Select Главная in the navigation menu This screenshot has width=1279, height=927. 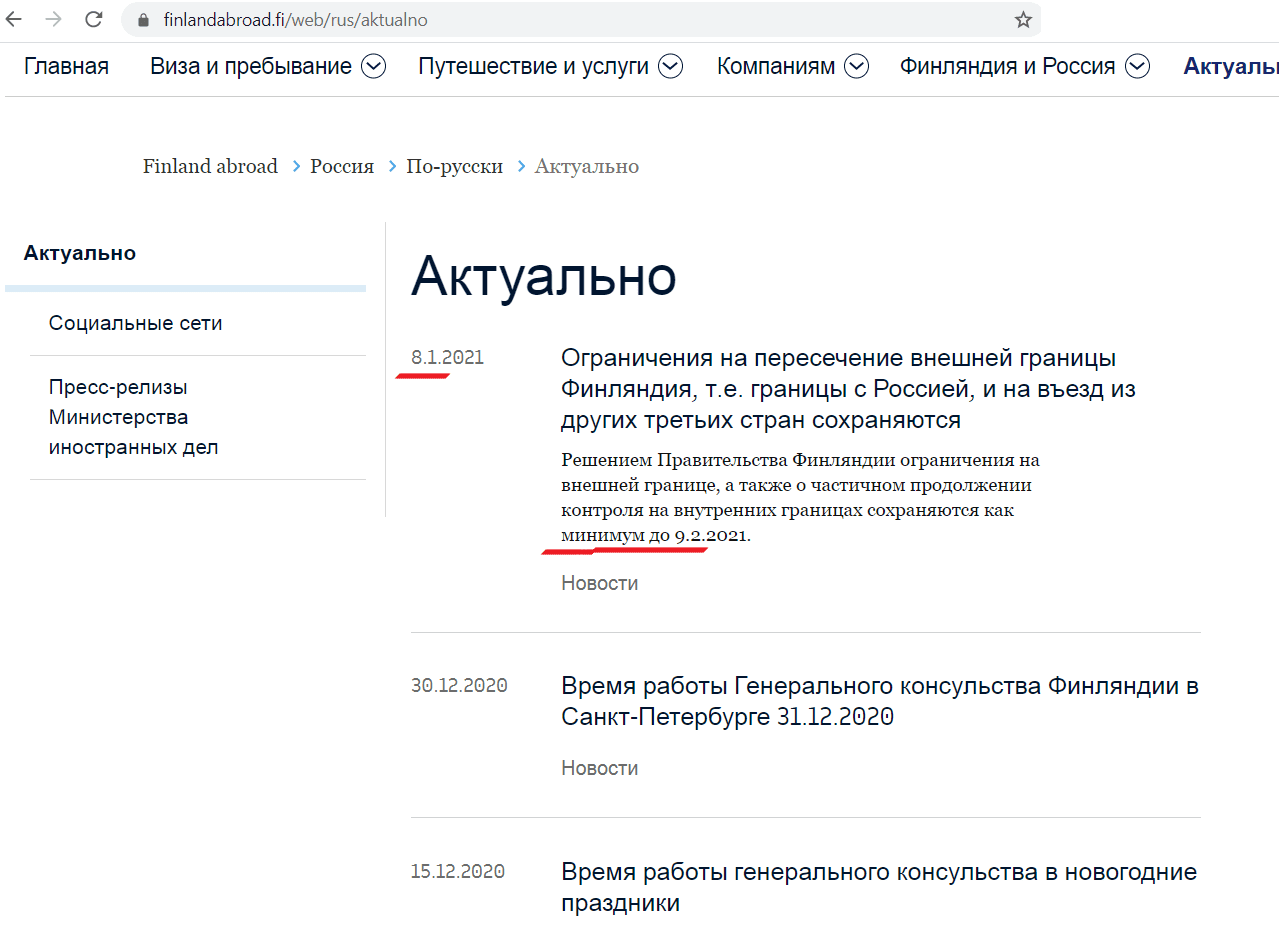(x=66, y=66)
